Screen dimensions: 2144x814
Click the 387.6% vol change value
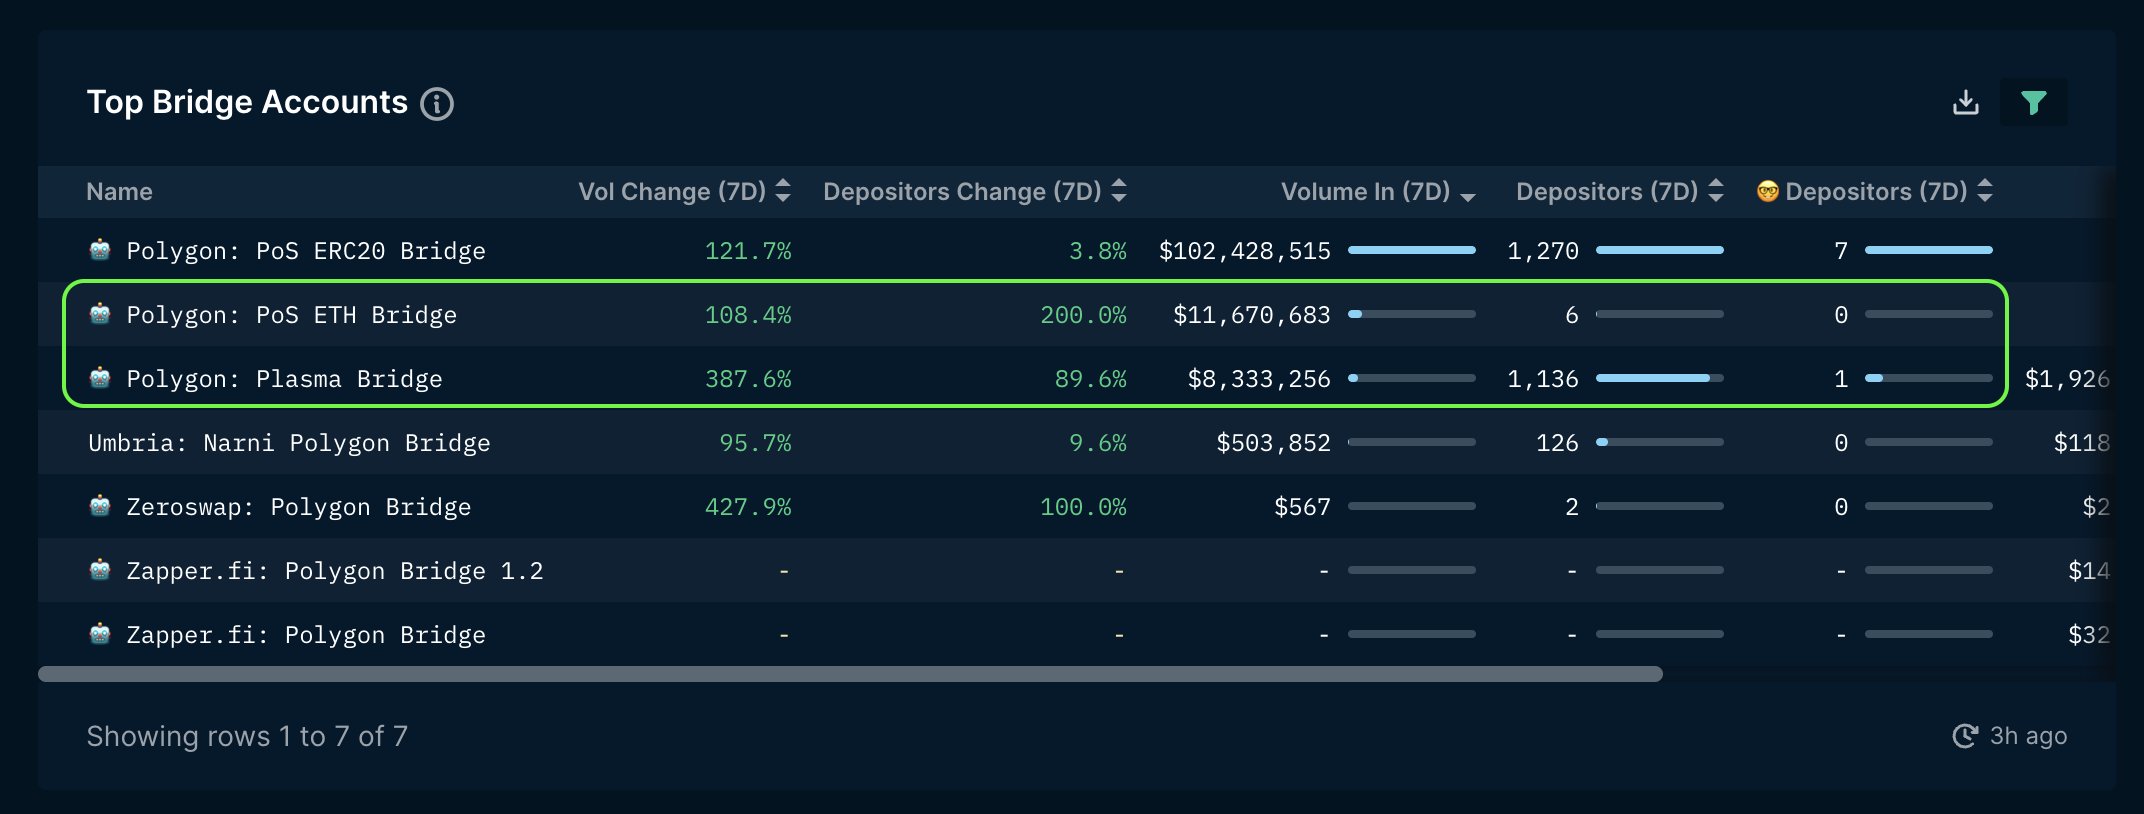click(748, 379)
